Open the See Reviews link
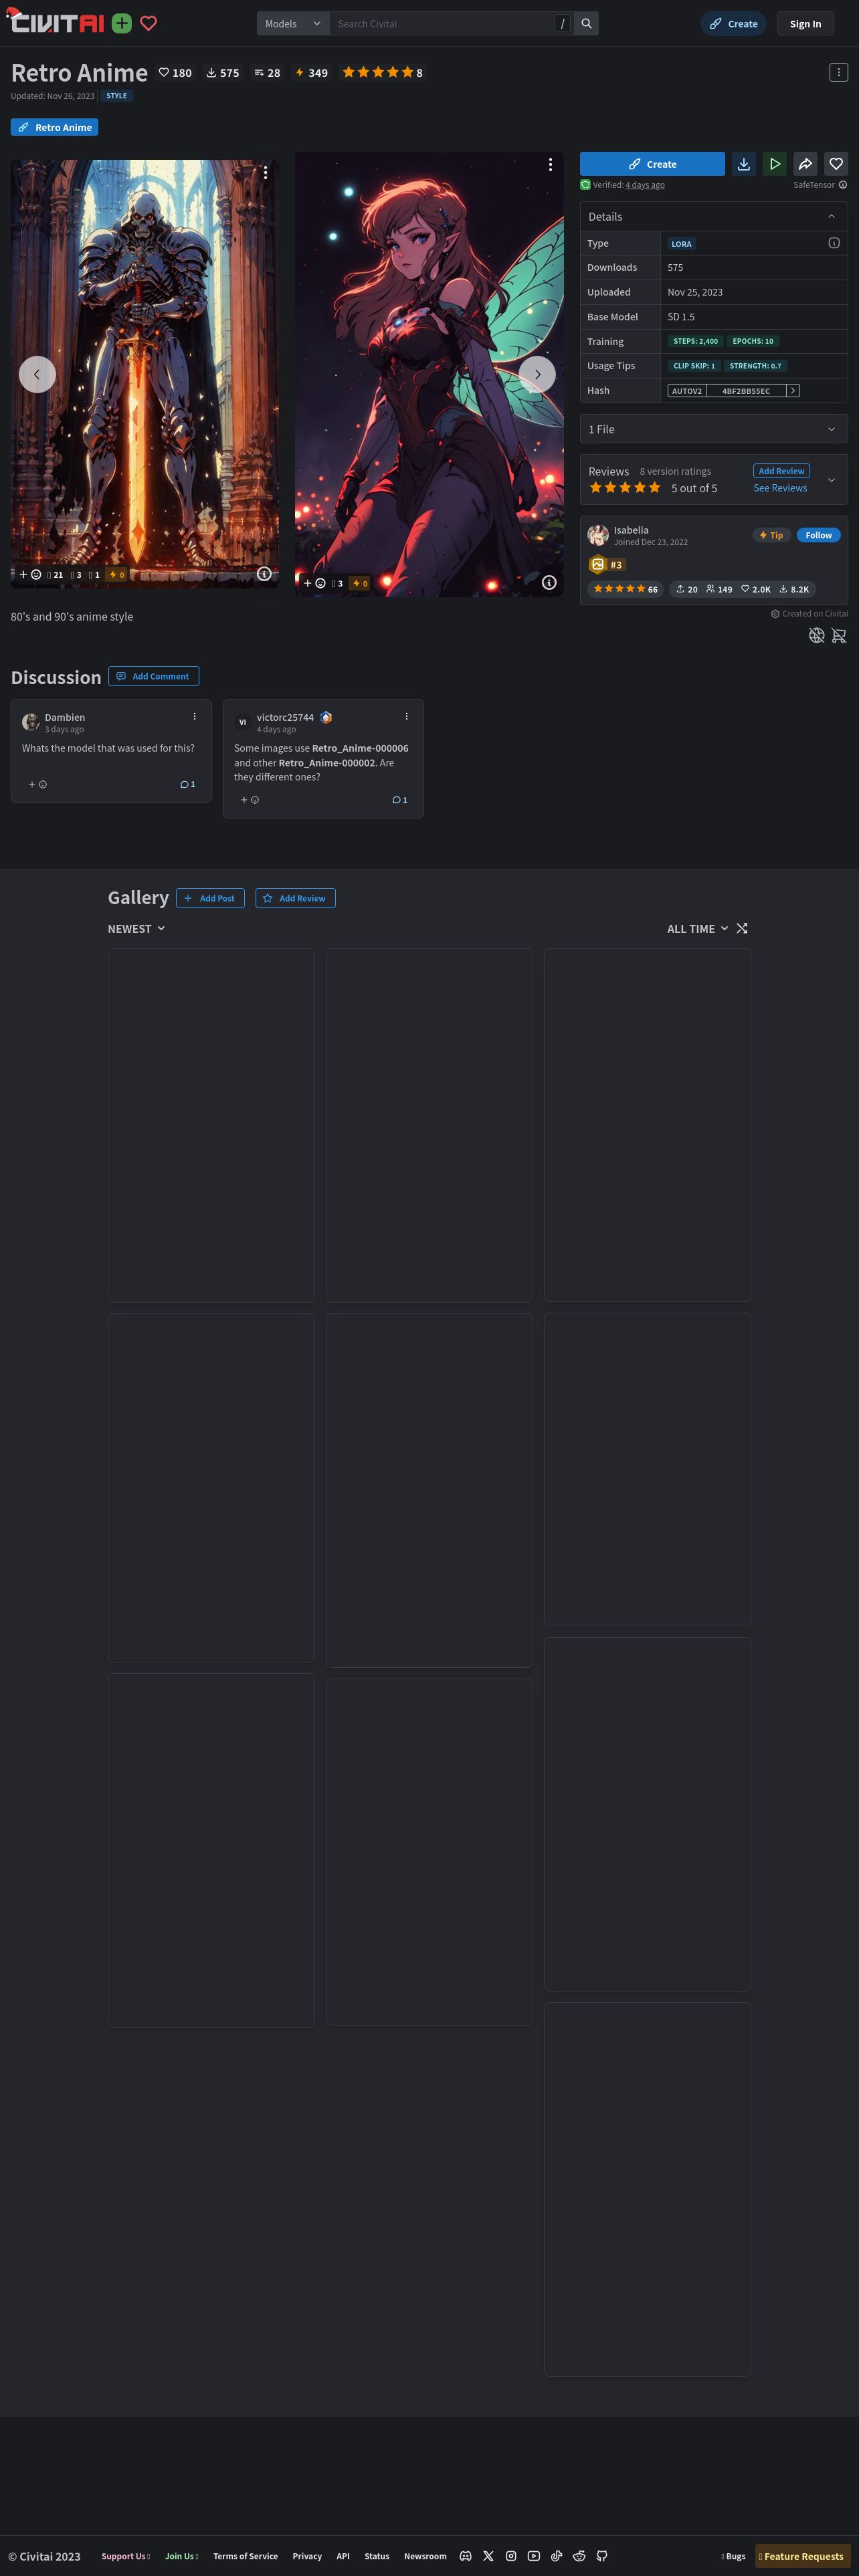The width and height of the screenshot is (859, 2576). 780,488
